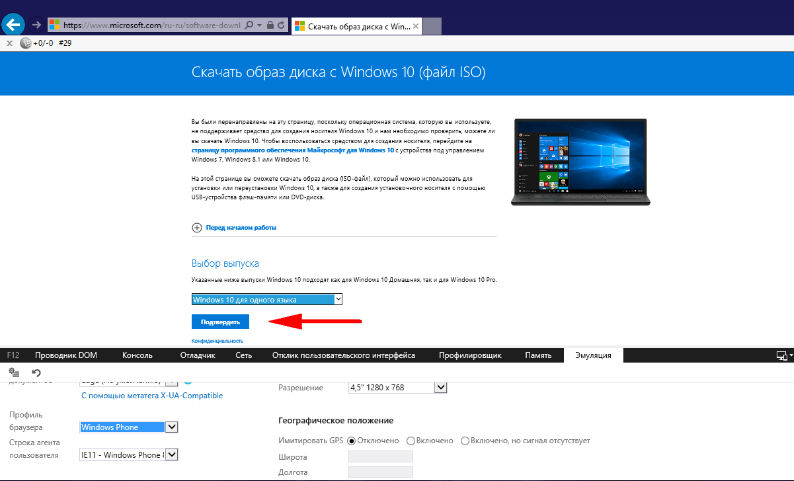The image size is (794, 481).
Task: Close the add-on toolbar with the X
Action: click(9, 43)
